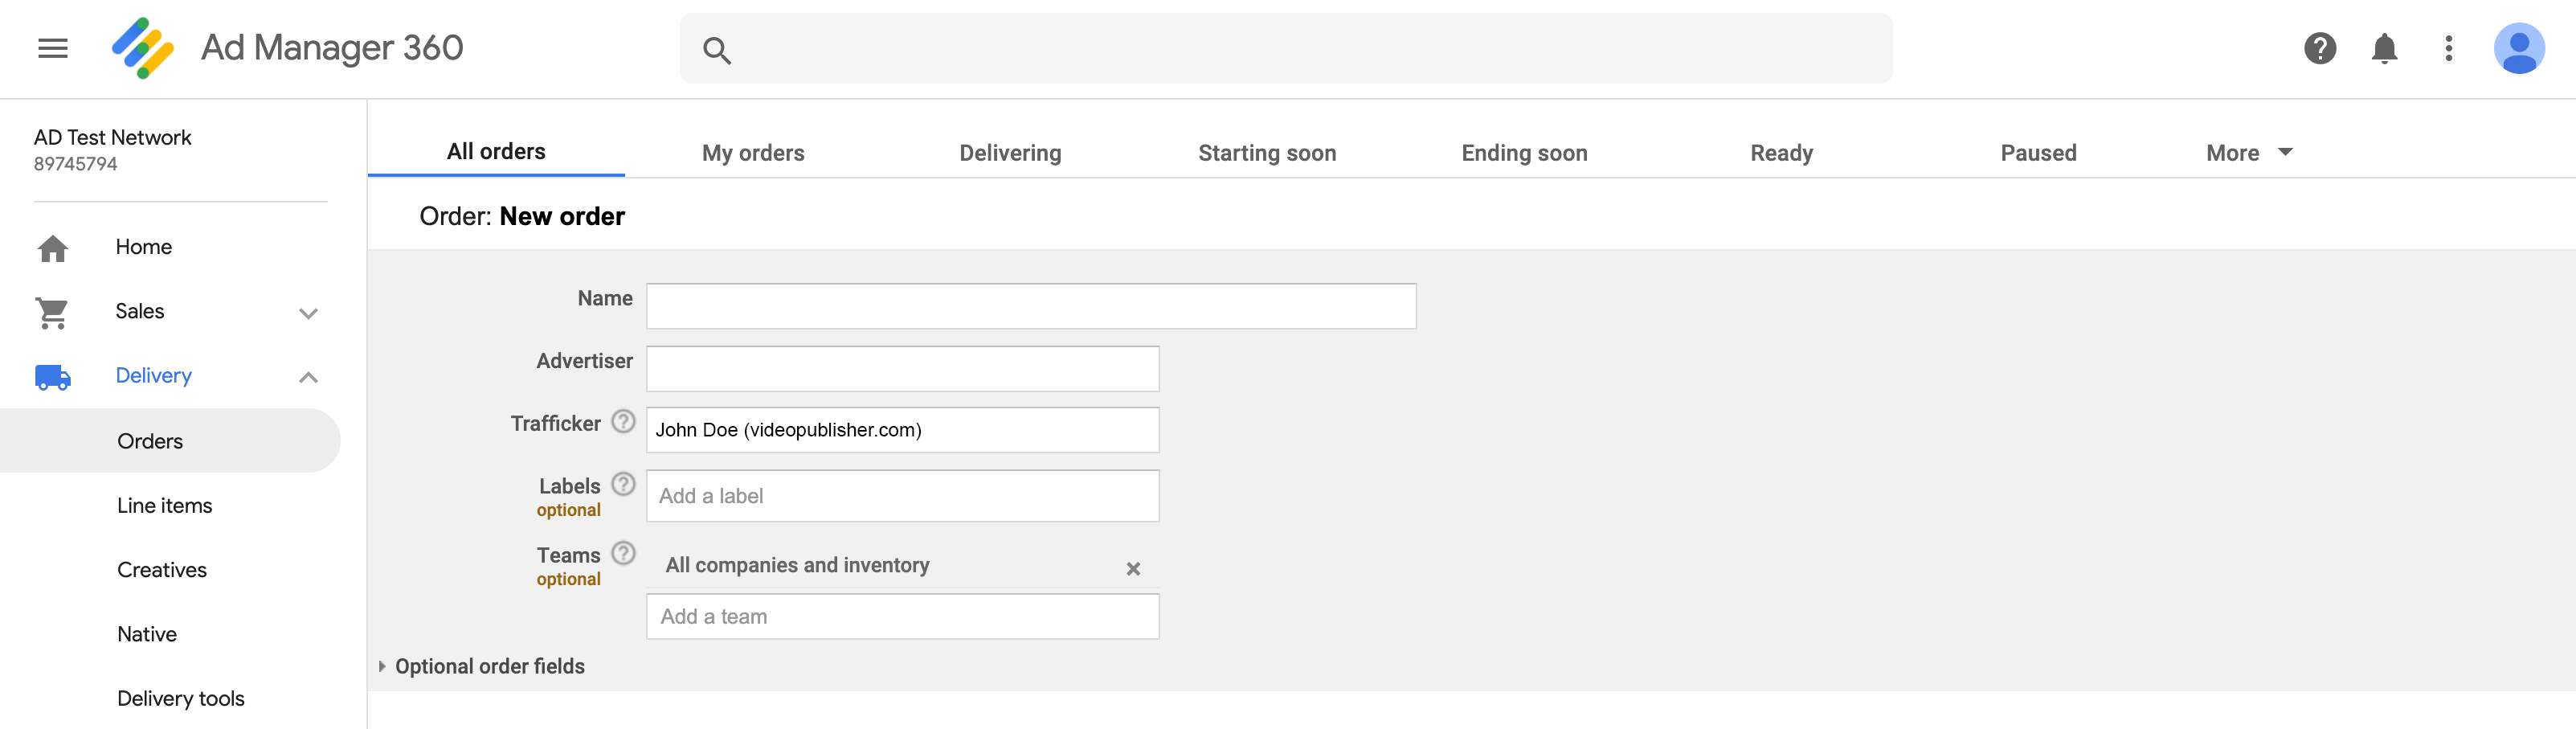2576x729 pixels.
Task: Click the order Name input field
Action: (1030, 305)
